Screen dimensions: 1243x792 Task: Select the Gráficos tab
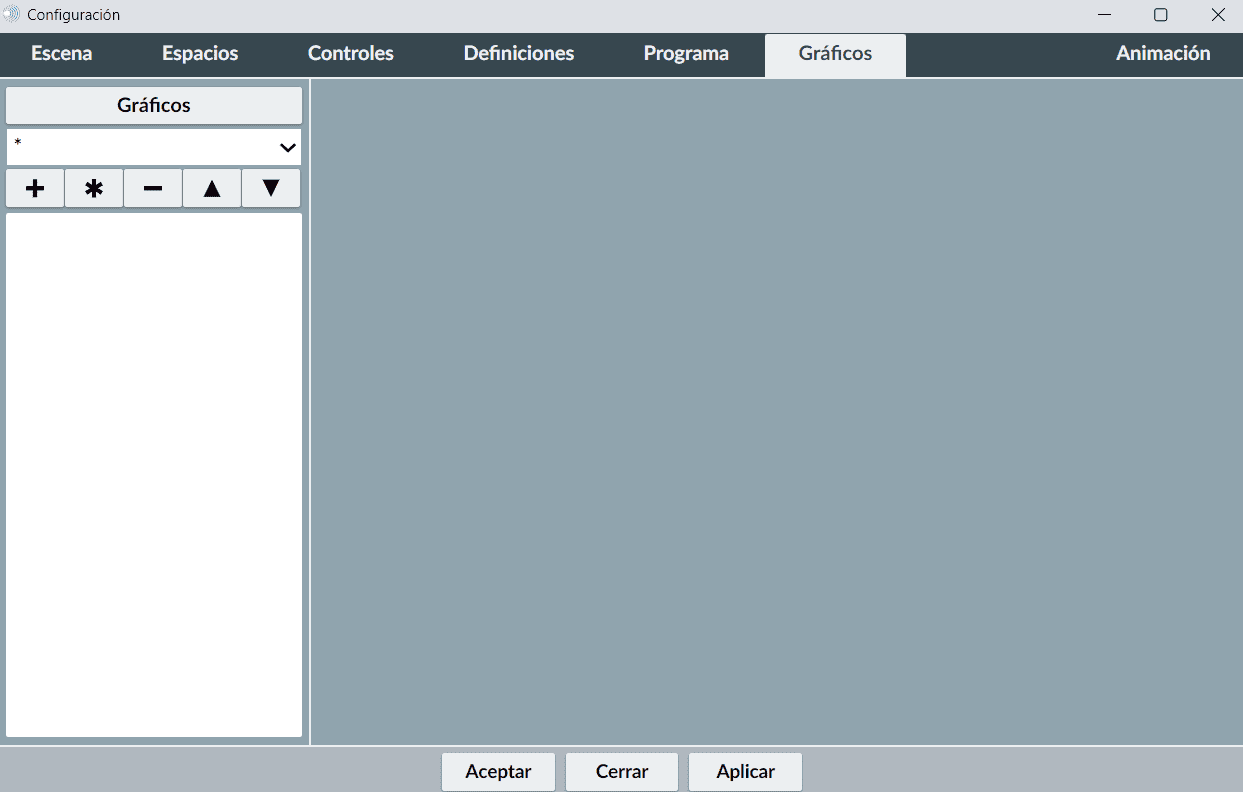pyautogui.click(x=835, y=54)
